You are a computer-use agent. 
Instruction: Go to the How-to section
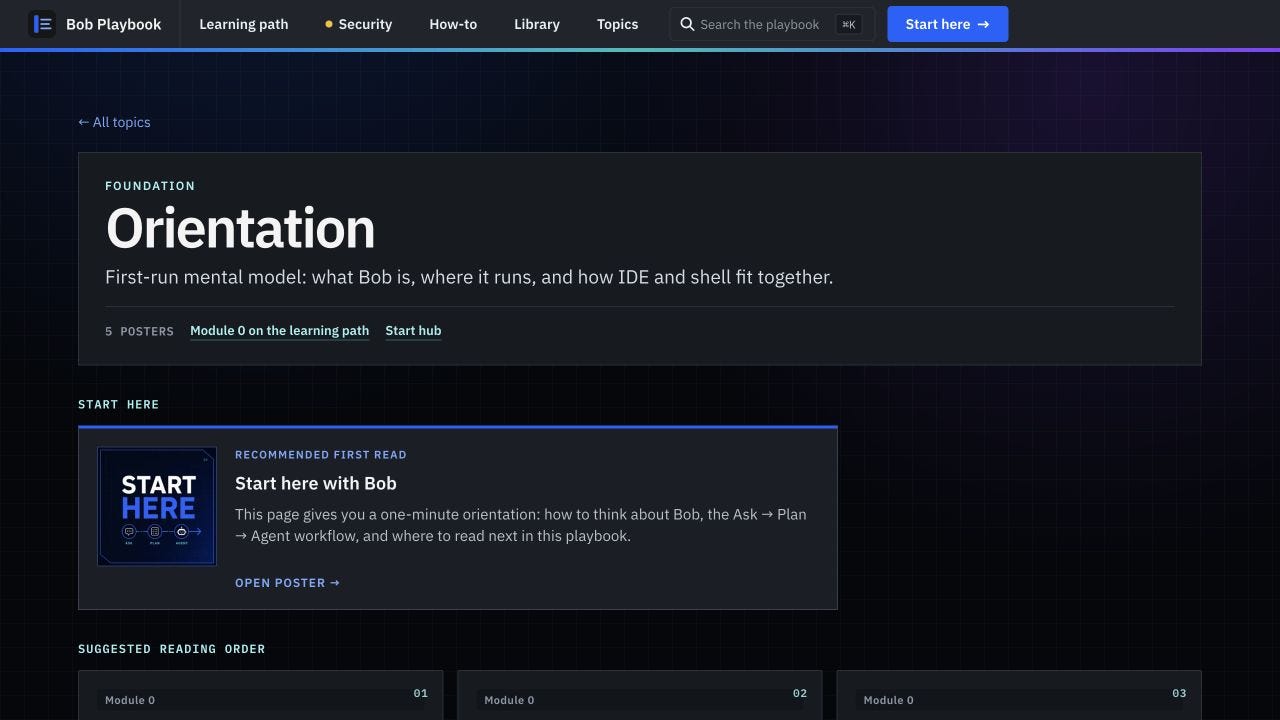pyautogui.click(x=453, y=24)
